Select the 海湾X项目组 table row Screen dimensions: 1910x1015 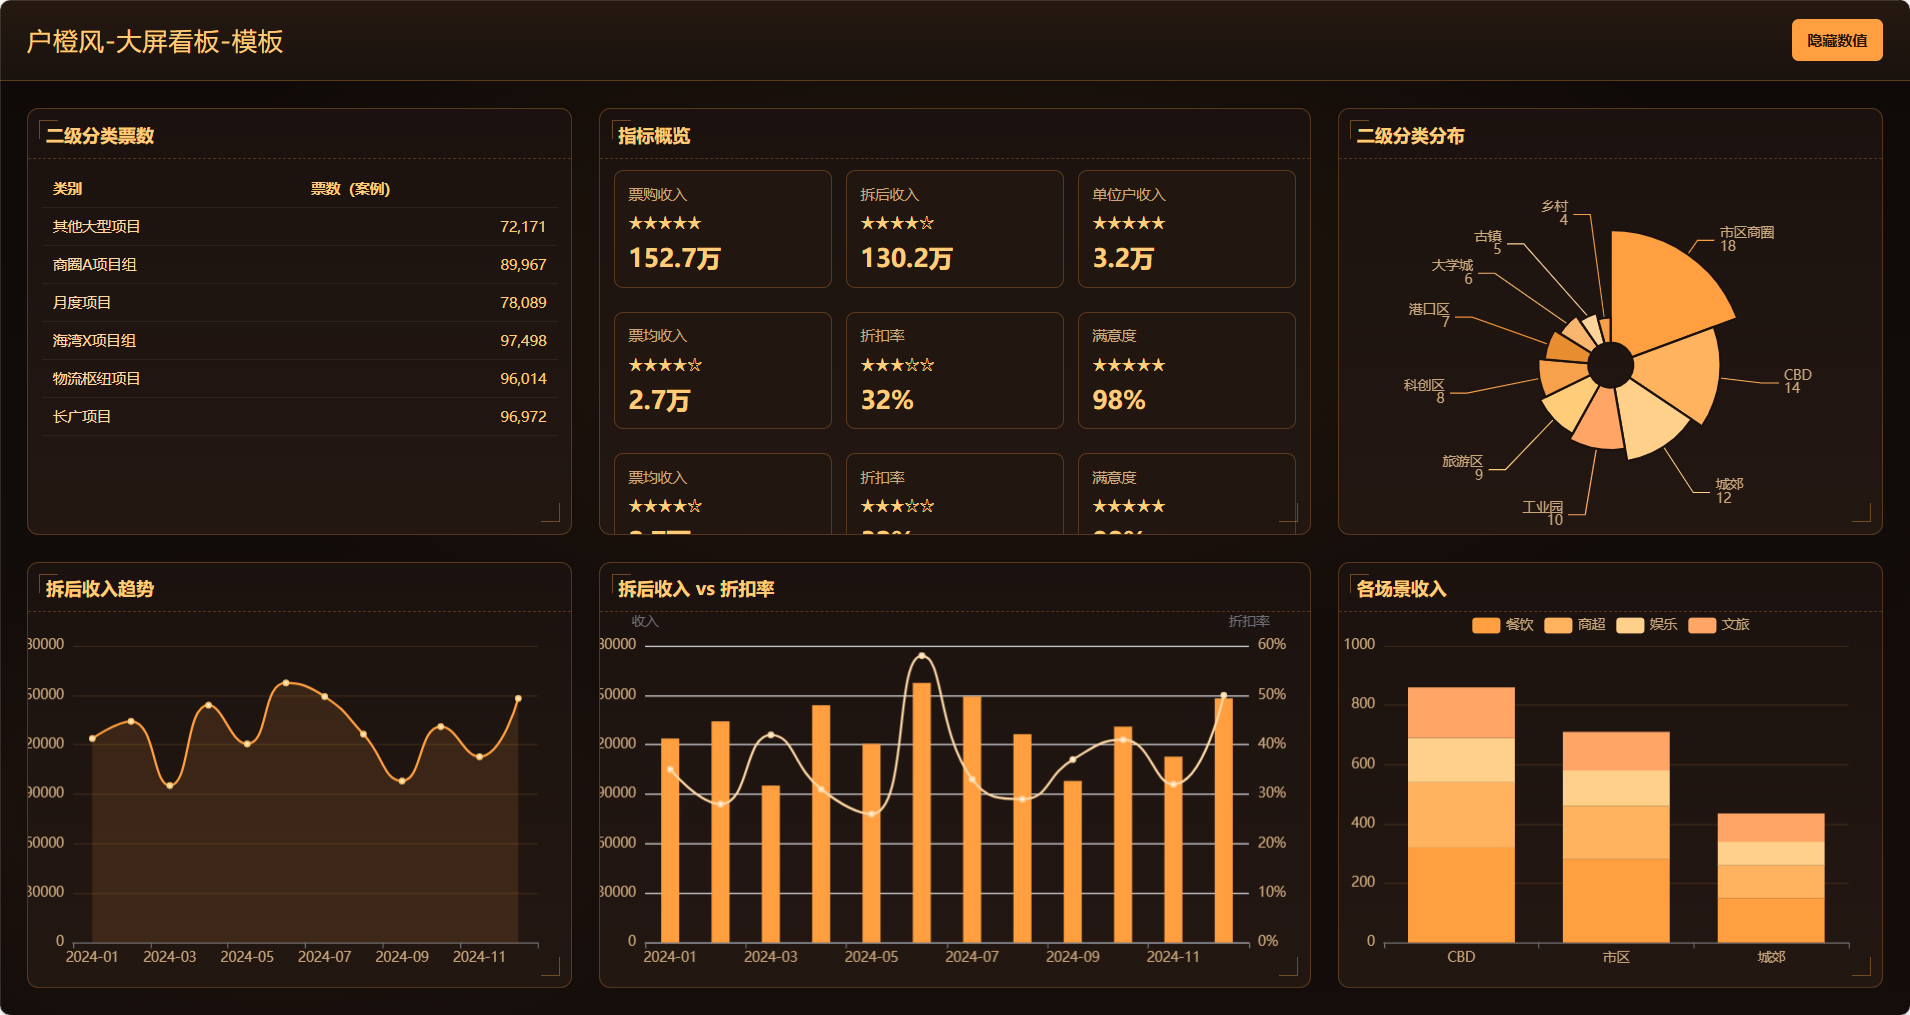tap(299, 341)
